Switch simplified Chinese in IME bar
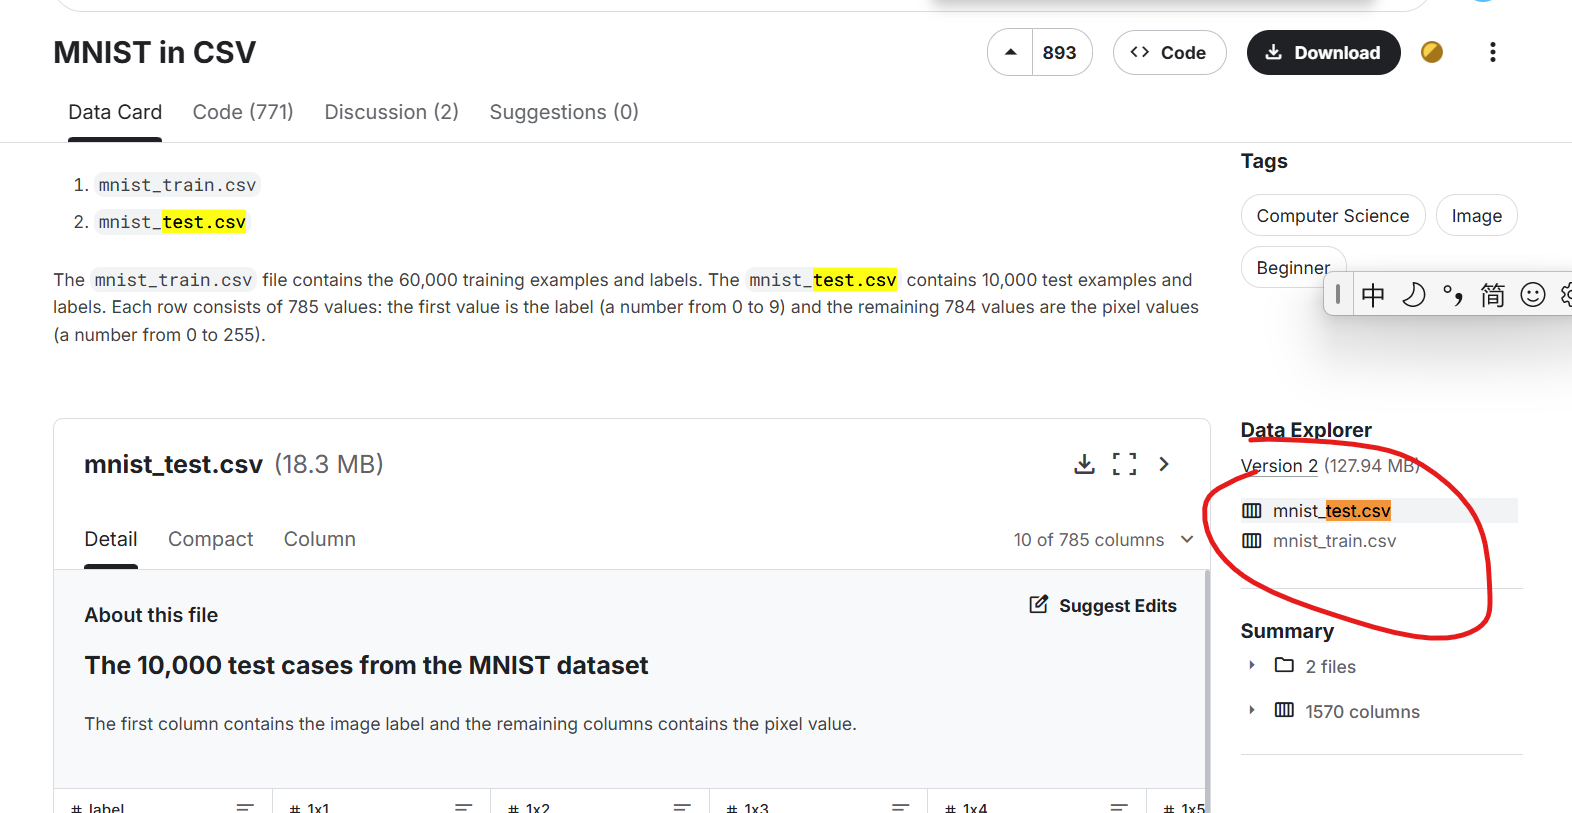Viewport: 1572px width, 813px height. pyautogui.click(x=1493, y=294)
